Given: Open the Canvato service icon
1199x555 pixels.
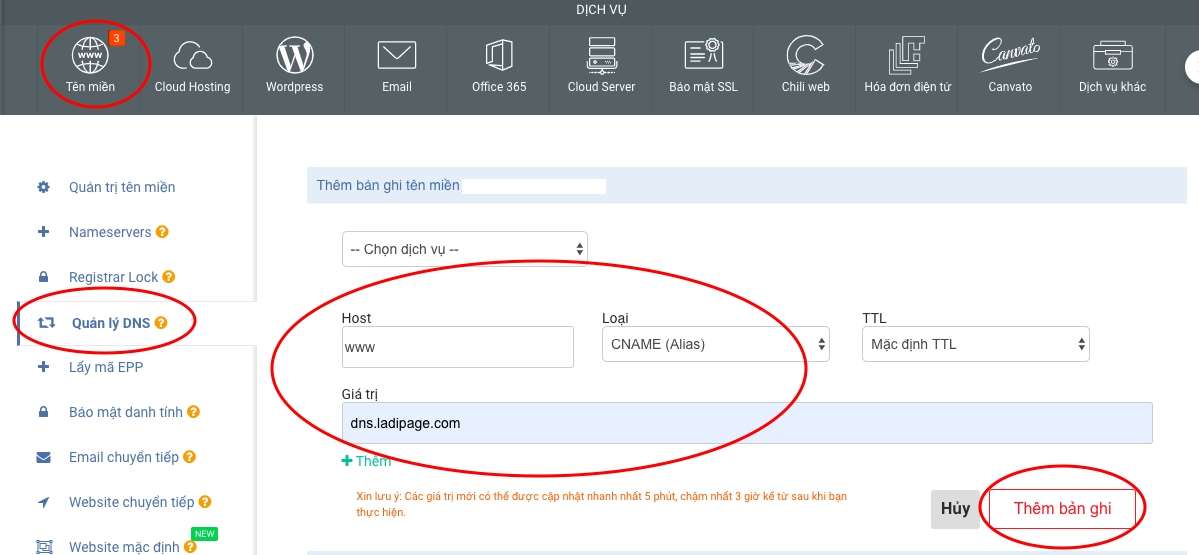Looking at the screenshot, I should (x=1010, y=55).
